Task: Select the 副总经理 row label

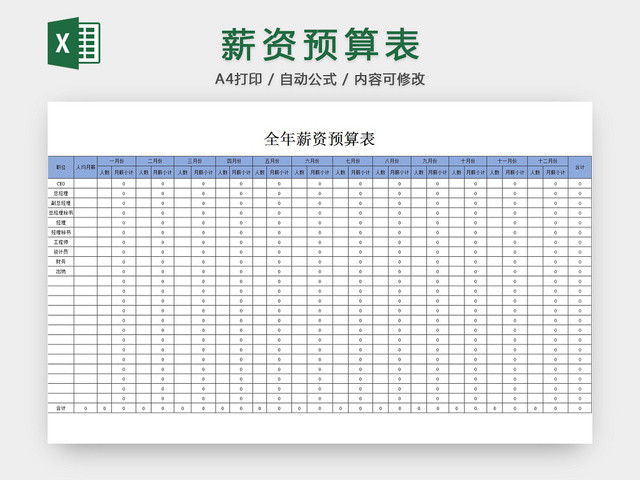Action: pos(61,203)
